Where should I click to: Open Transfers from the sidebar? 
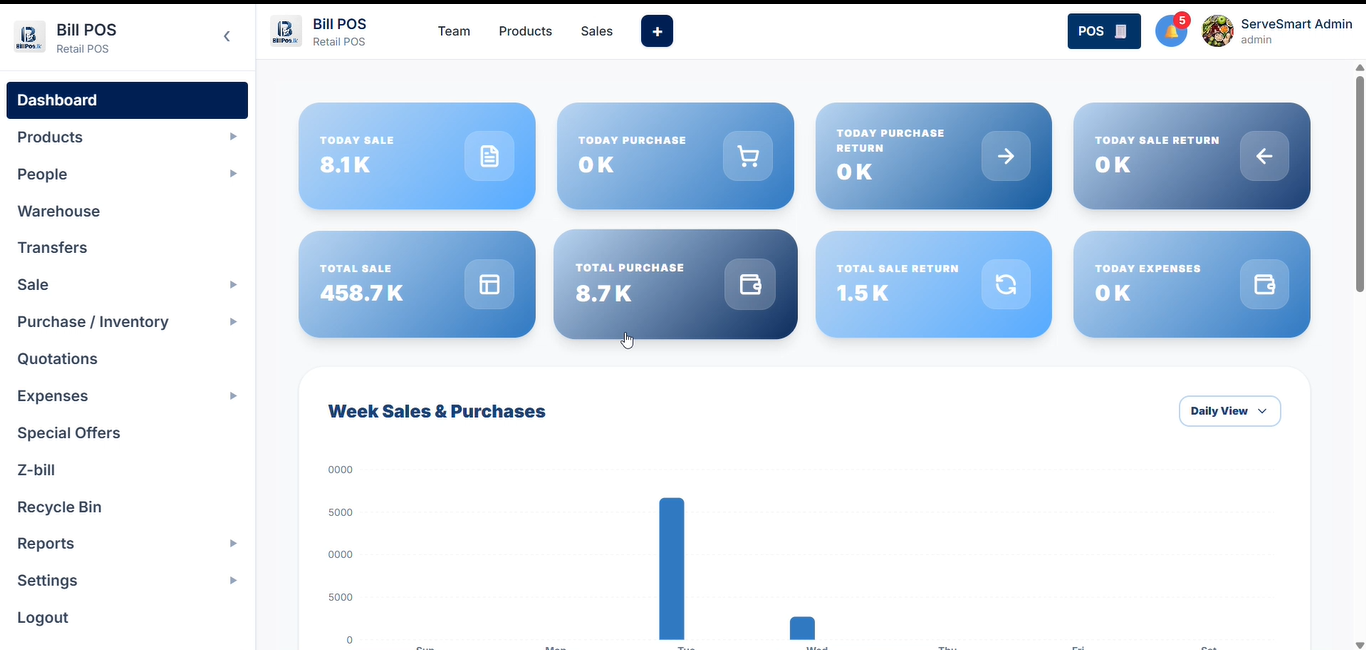[127, 248]
